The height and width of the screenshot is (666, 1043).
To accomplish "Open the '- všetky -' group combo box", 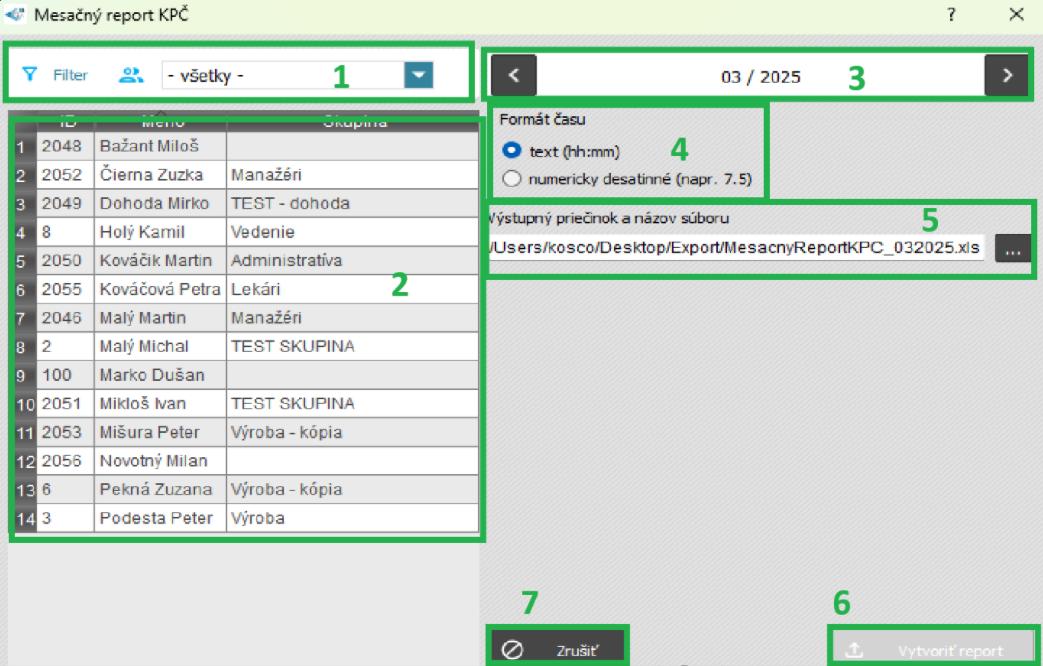I will point(282,75).
